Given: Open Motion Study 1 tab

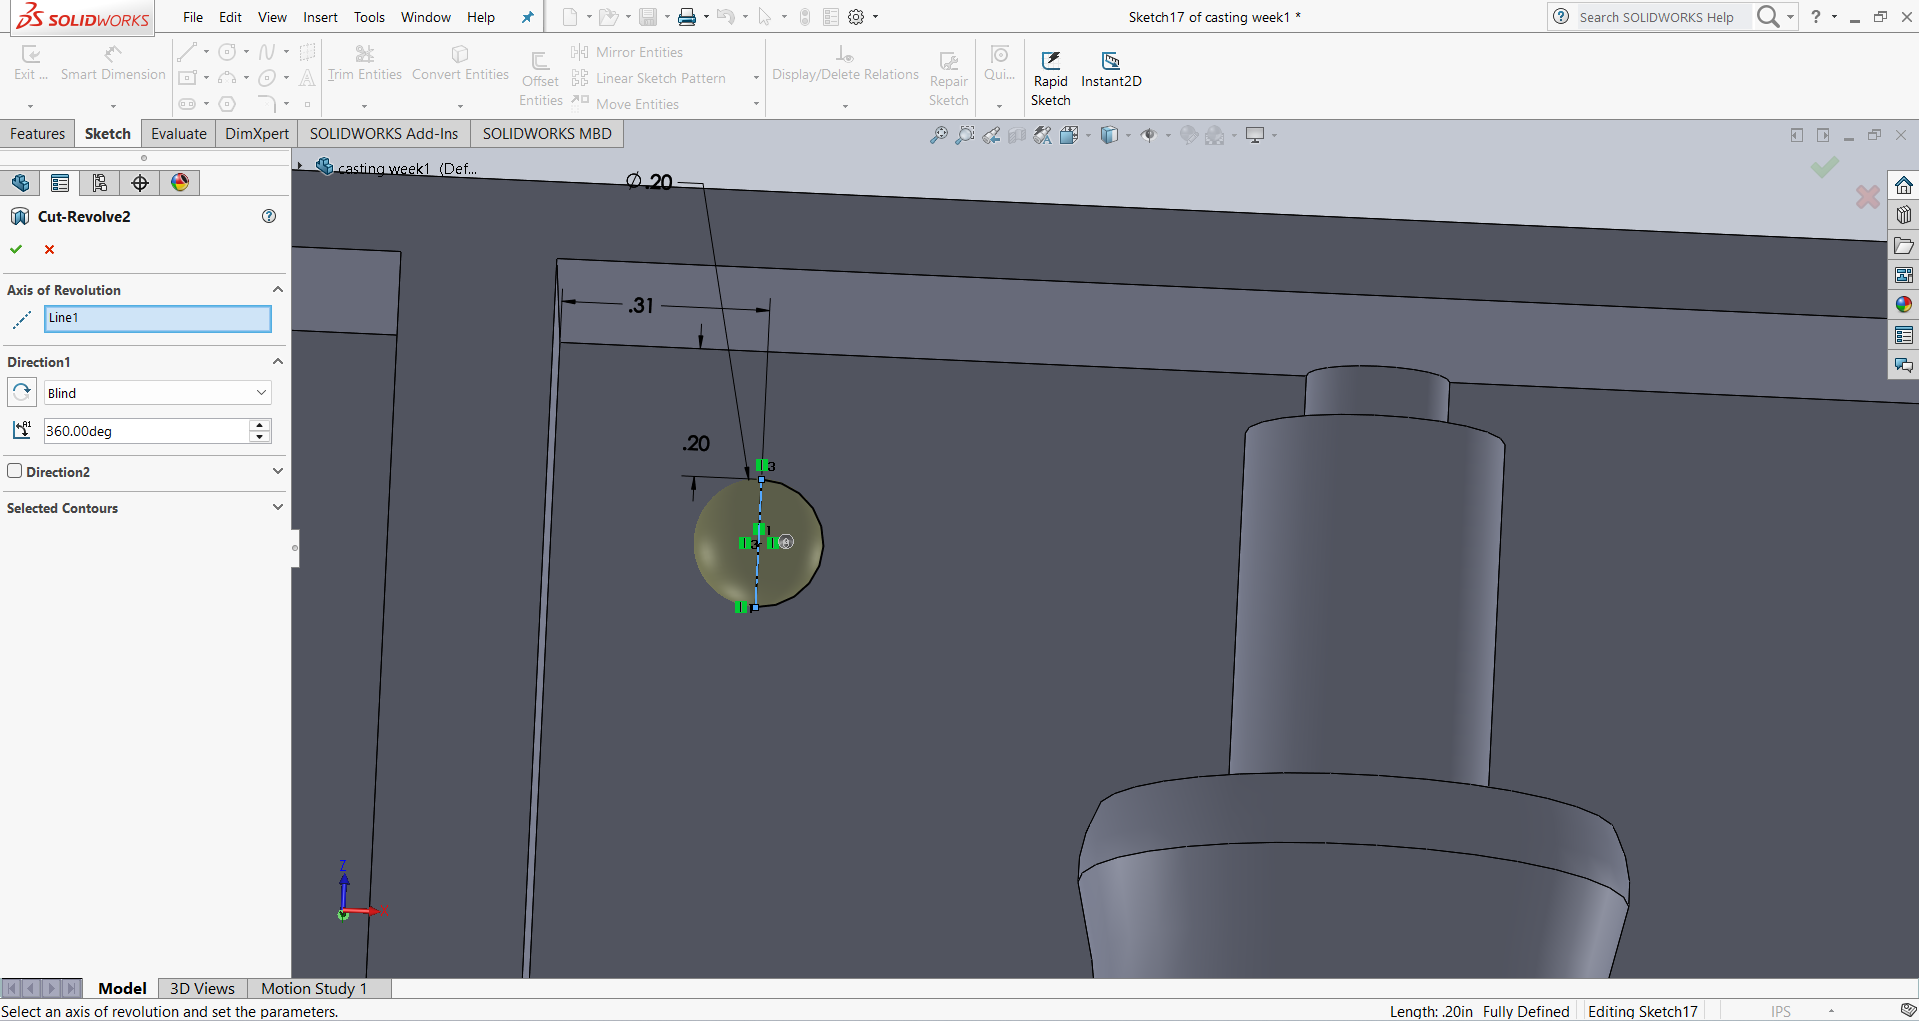Looking at the screenshot, I should [x=314, y=988].
